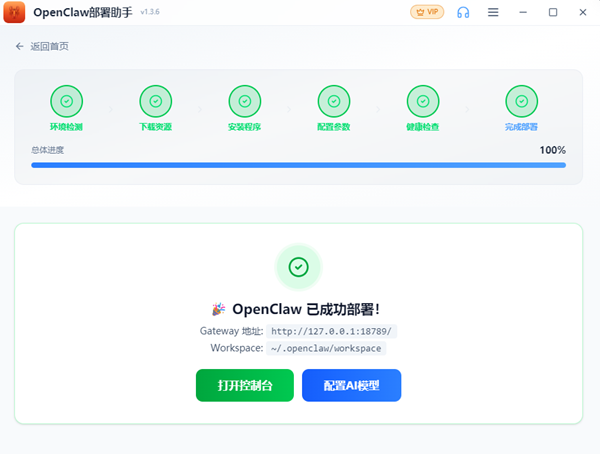Image resolution: width=600 pixels, height=454 pixels.
Task: Click the 配置参数 step label
Action: 334,127
